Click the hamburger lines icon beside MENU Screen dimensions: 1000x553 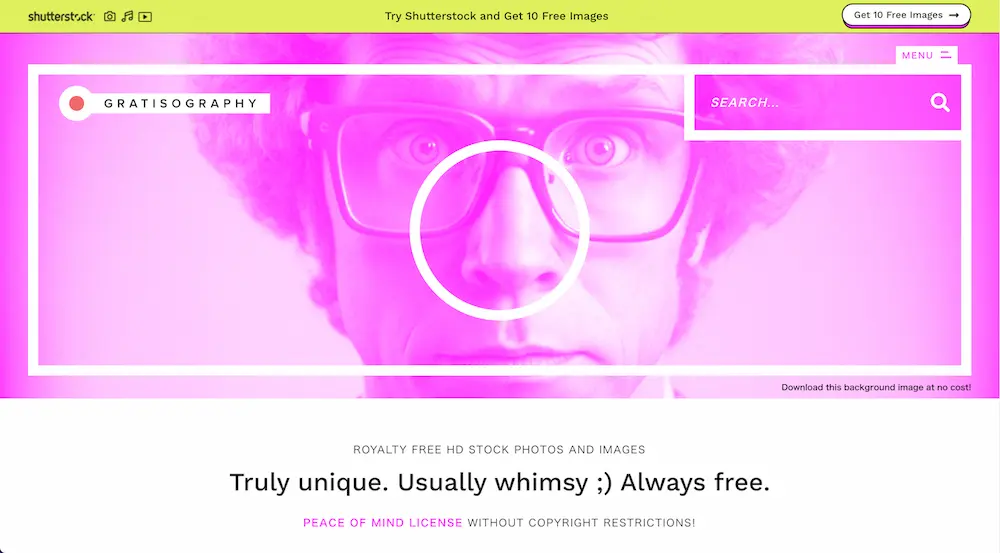coord(946,55)
